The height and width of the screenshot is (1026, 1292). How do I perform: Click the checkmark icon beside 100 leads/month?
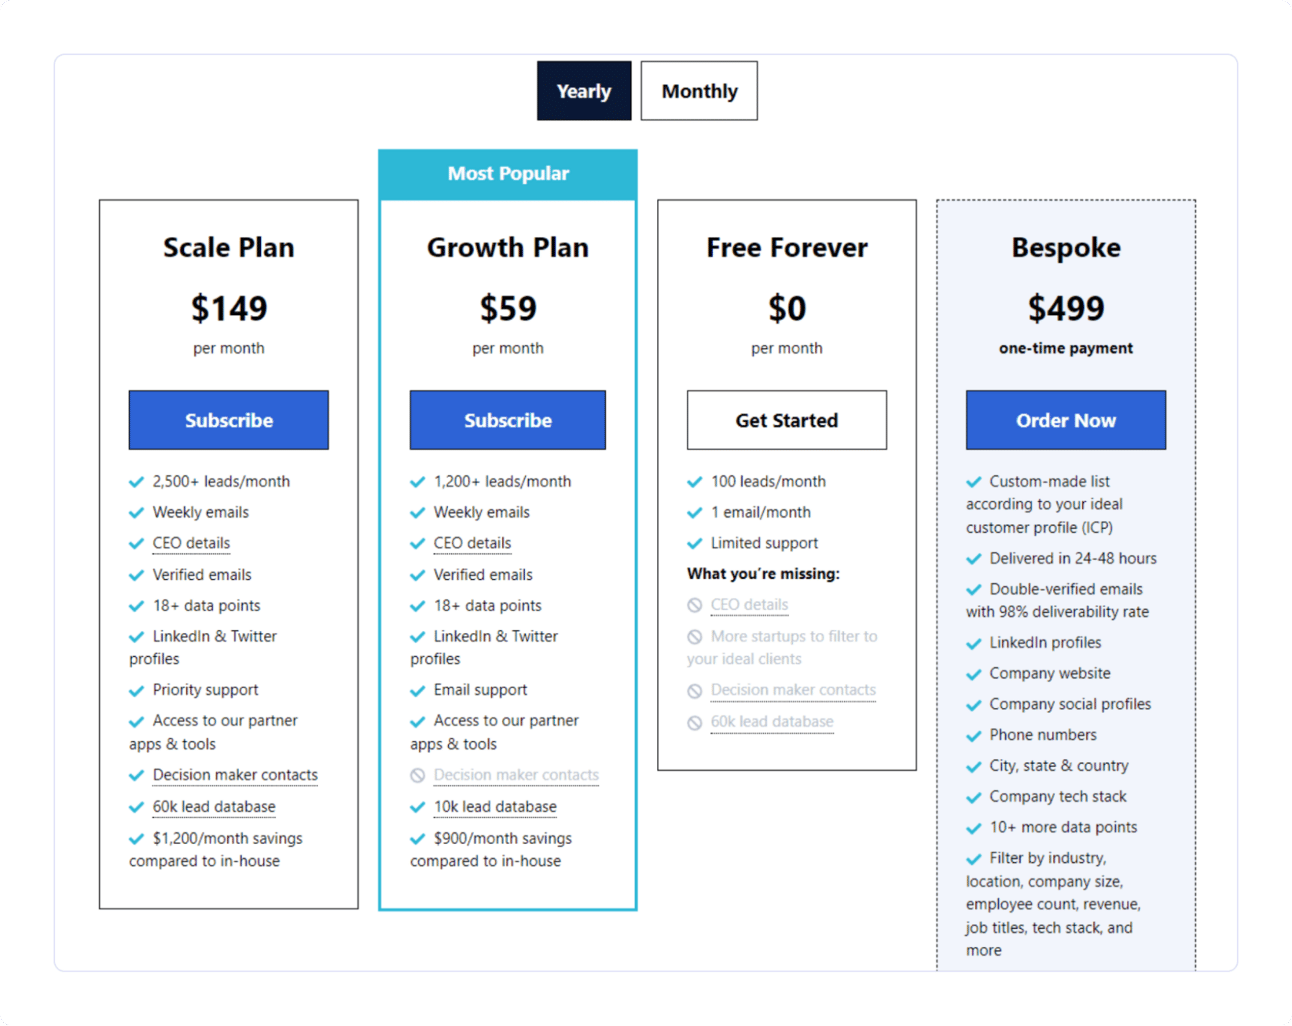click(x=695, y=482)
